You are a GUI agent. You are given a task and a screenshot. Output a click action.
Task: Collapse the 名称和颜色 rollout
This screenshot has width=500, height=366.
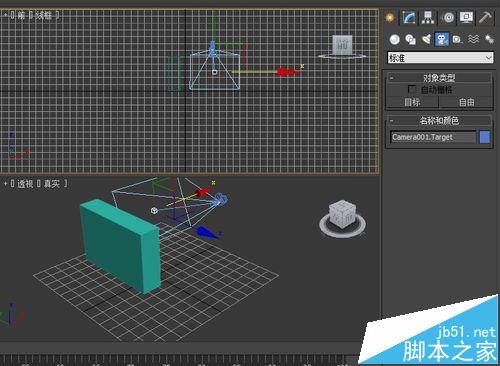(439, 120)
